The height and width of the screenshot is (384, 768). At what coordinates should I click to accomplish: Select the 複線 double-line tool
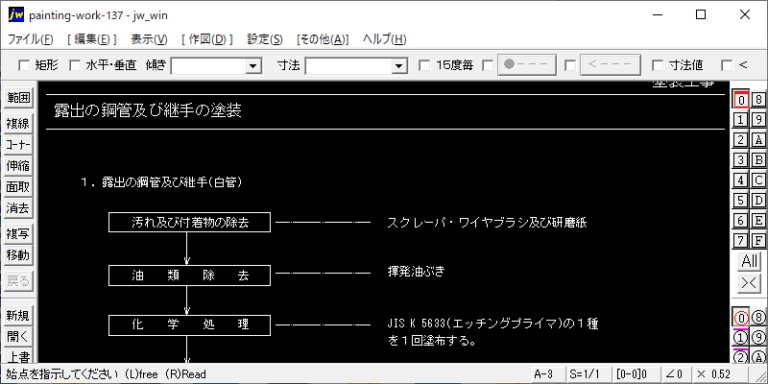coord(18,124)
